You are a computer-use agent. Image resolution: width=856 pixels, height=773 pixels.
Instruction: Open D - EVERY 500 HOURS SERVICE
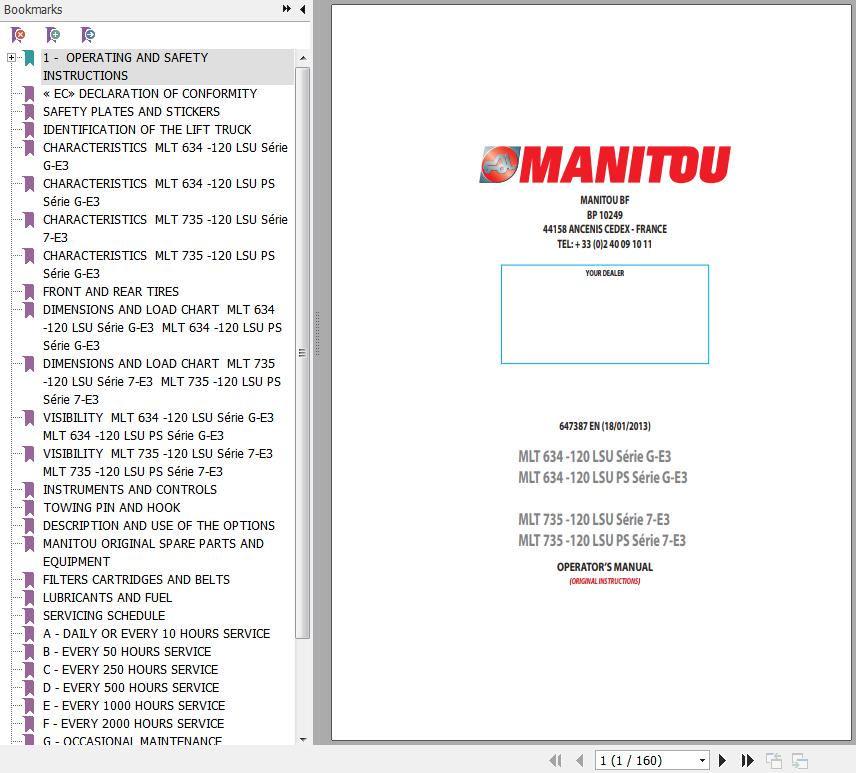(131, 688)
